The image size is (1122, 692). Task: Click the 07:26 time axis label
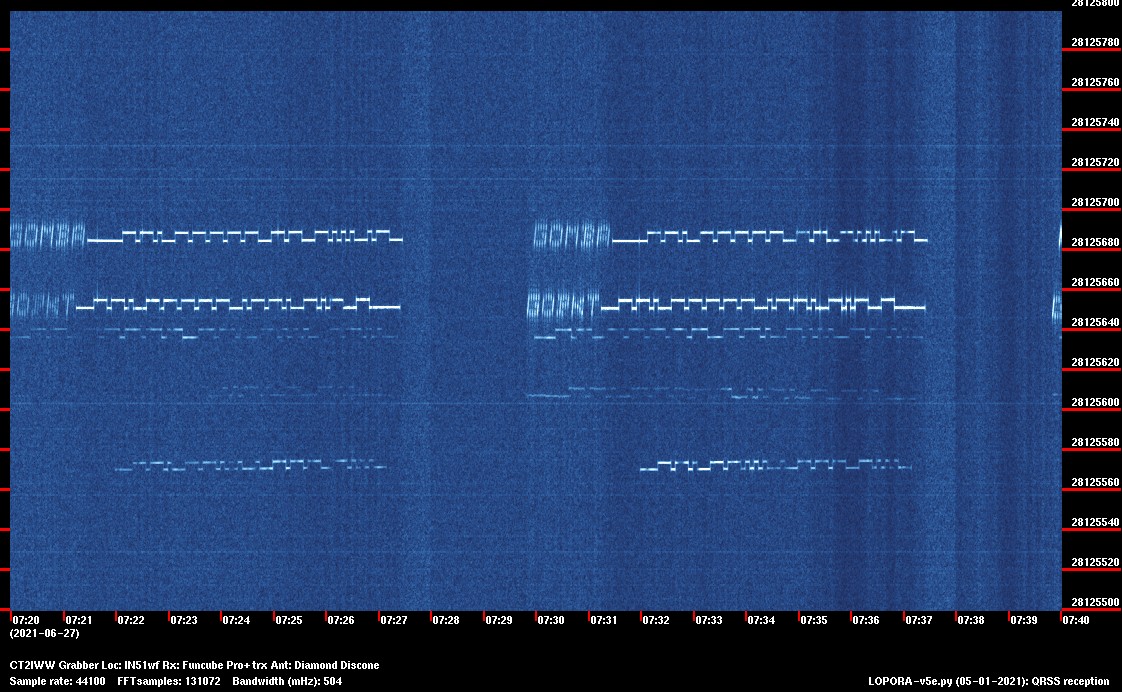click(341, 620)
